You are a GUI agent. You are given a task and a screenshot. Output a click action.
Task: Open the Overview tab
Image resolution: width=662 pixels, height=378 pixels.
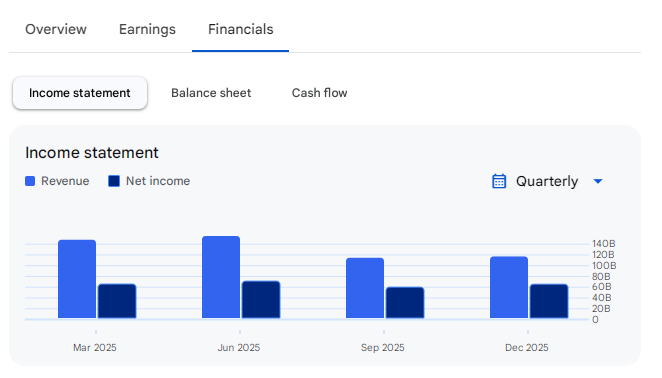[x=56, y=29]
